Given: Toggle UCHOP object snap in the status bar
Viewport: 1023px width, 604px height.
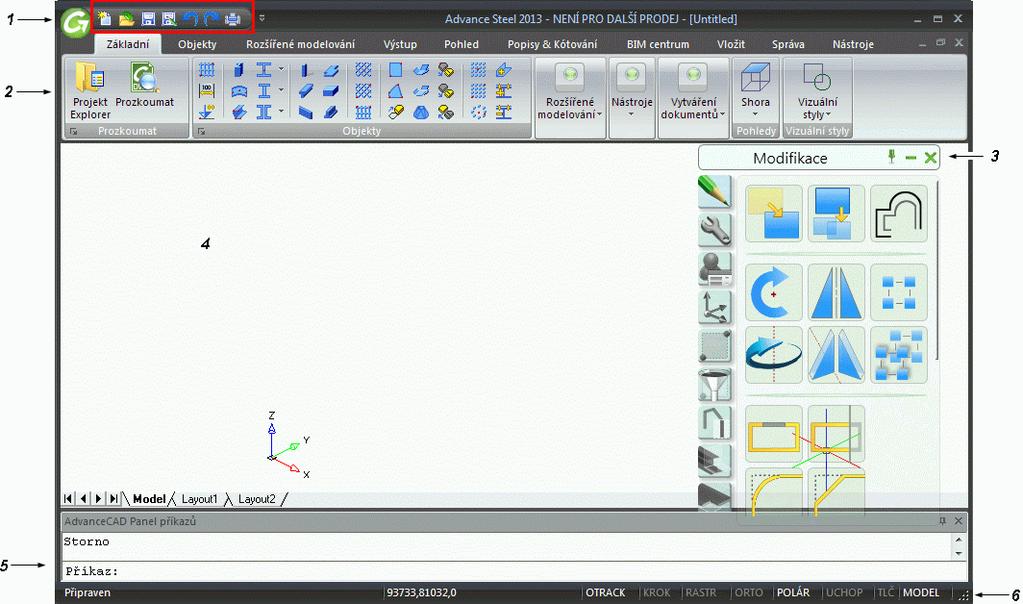Looking at the screenshot, I should pos(844,593).
